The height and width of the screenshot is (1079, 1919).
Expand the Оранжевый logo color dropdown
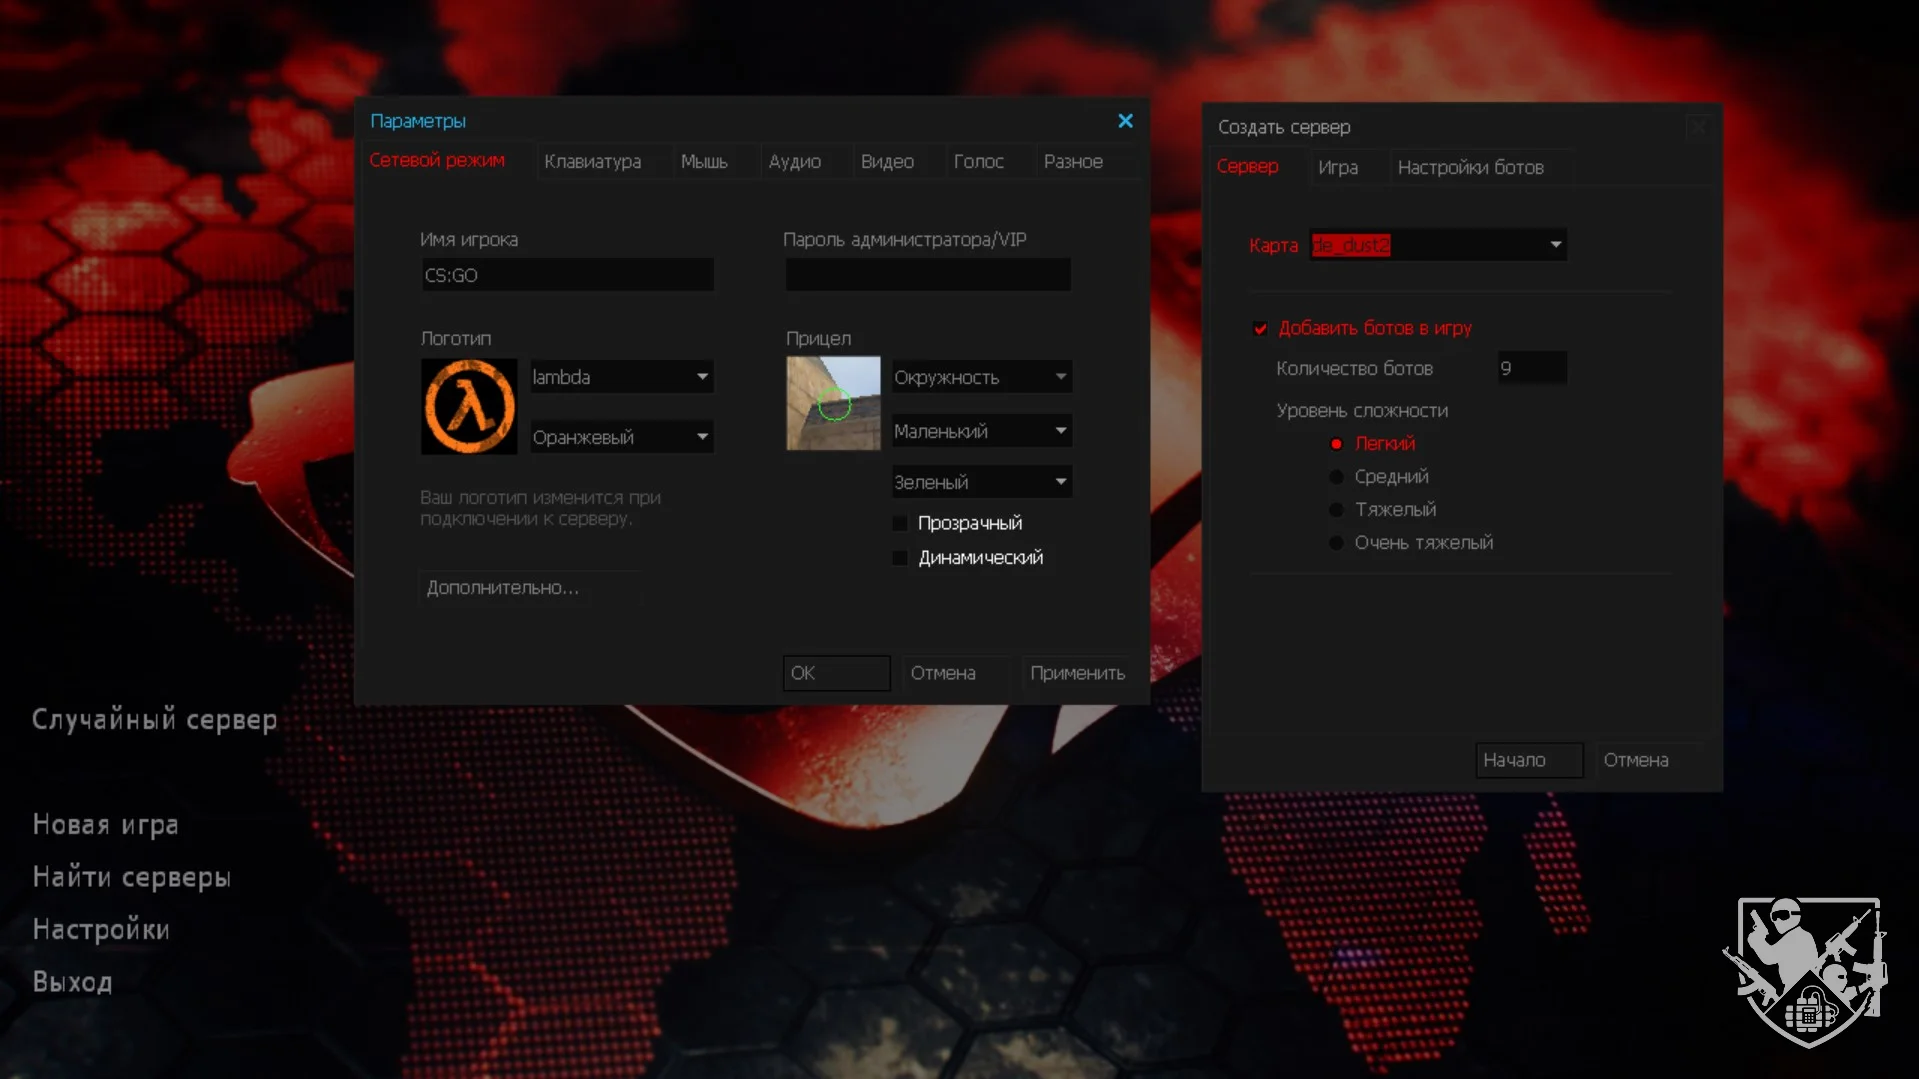click(x=621, y=437)
